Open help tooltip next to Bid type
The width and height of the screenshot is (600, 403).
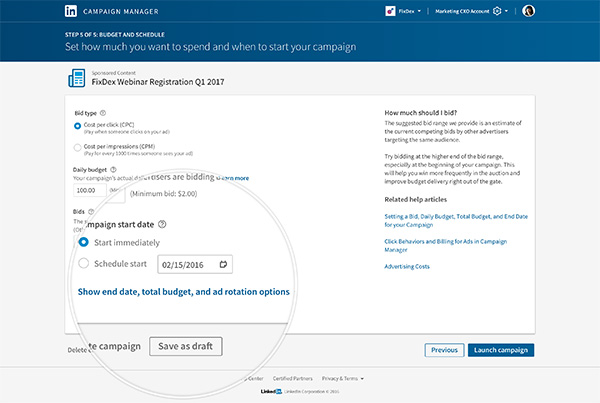103,113
